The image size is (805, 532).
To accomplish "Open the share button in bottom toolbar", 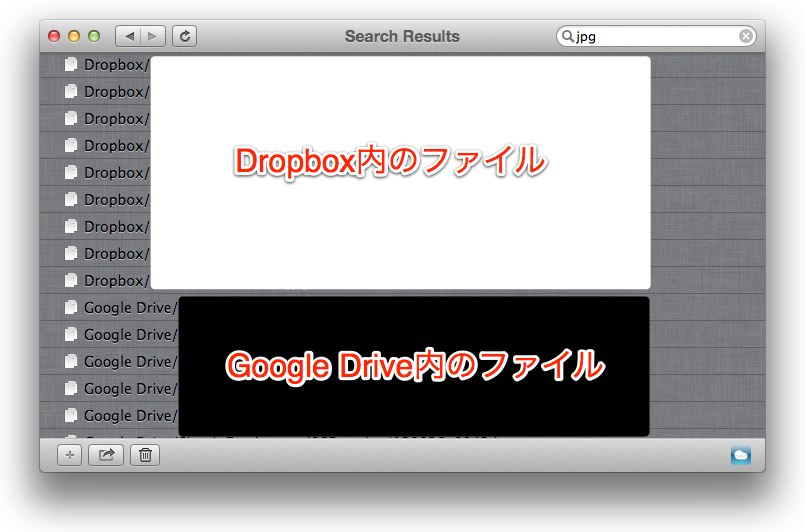I will pos(106,455).
